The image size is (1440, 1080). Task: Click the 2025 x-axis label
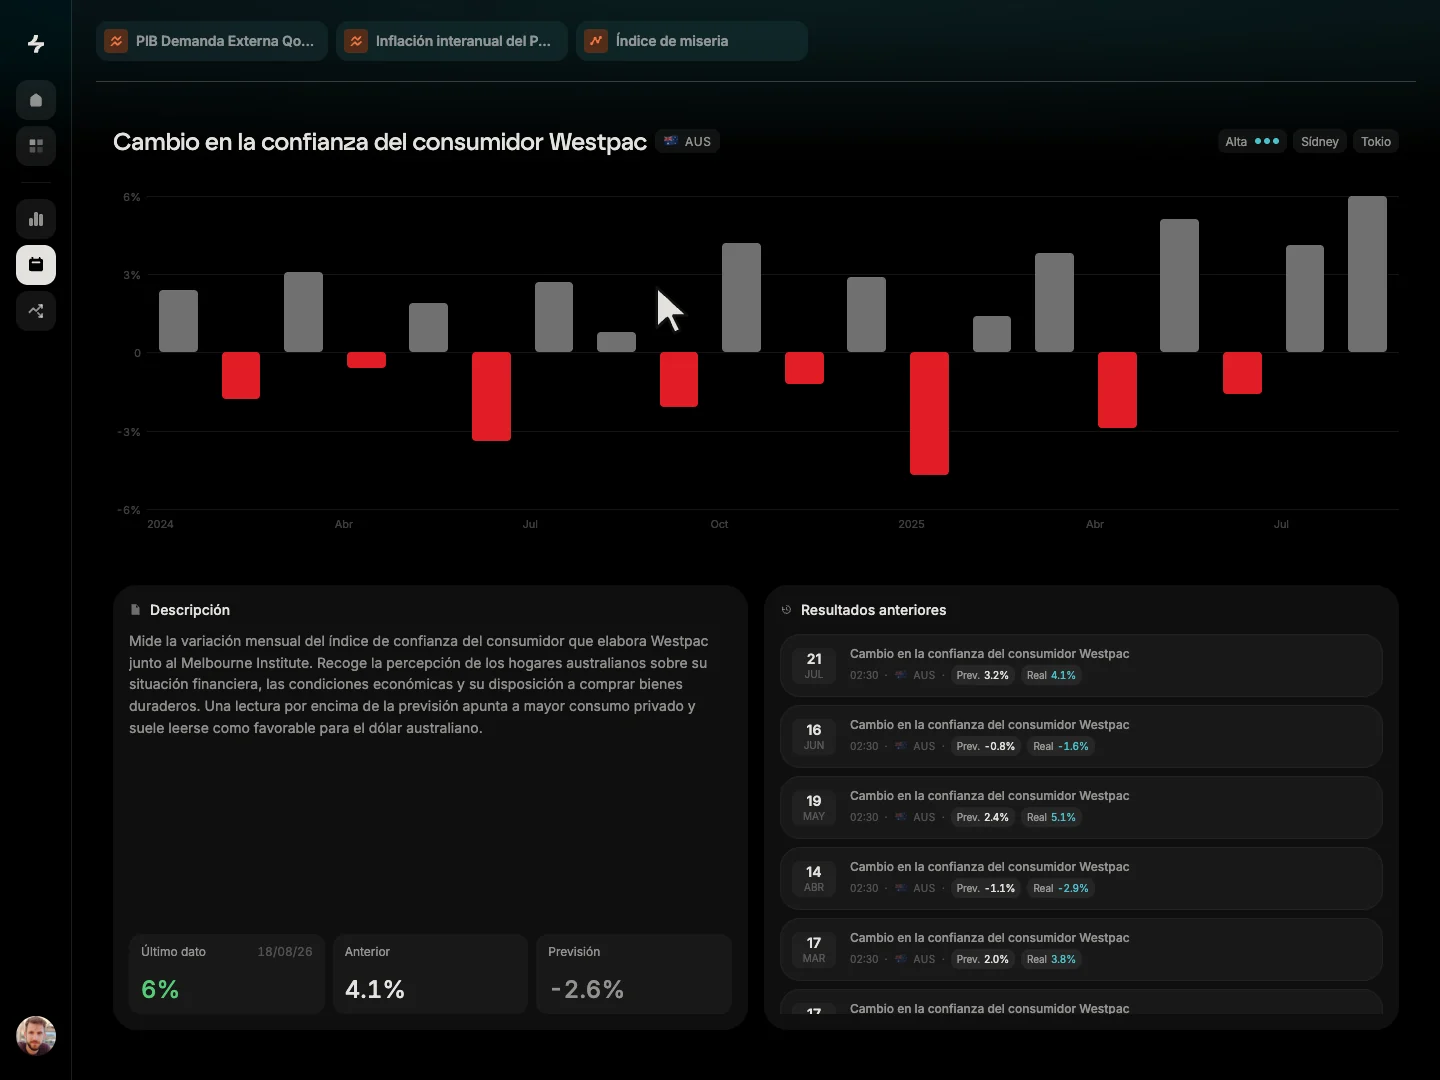(x=911, y=524)
